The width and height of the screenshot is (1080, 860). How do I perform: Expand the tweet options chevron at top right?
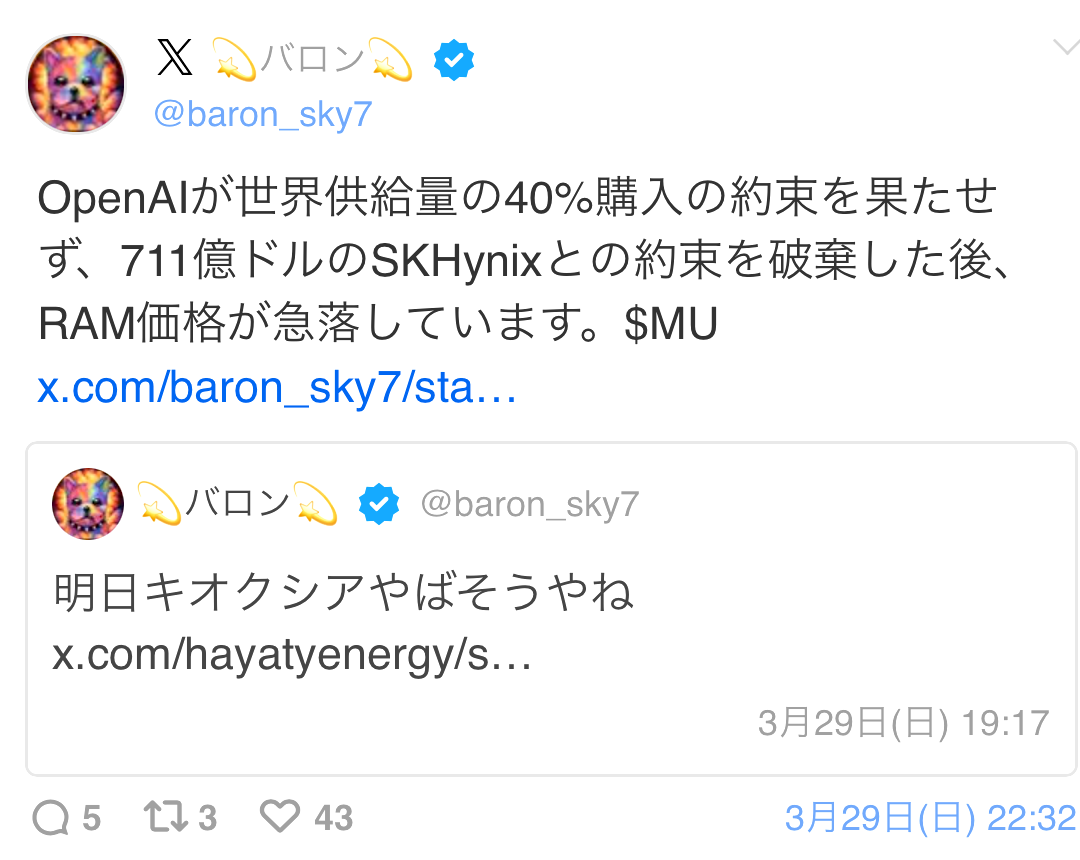pos(1066,47)
